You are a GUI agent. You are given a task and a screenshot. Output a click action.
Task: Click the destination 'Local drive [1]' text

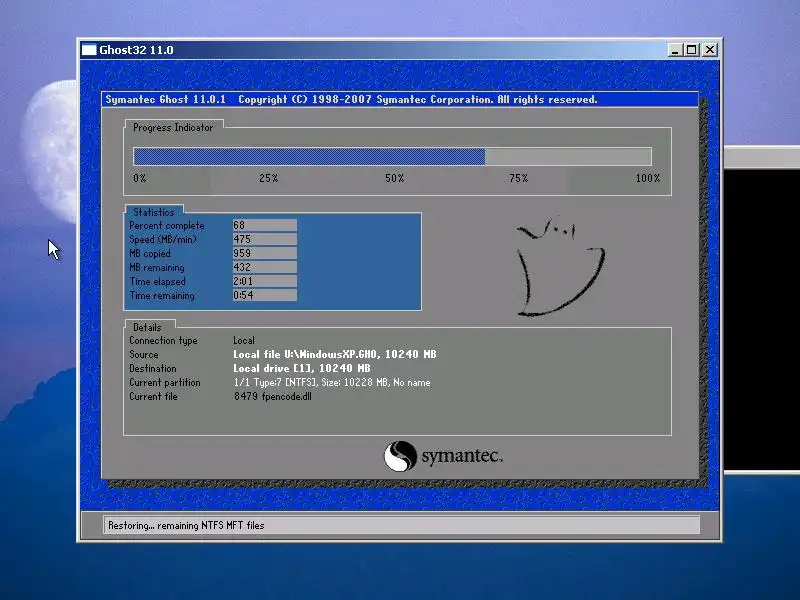302,368
